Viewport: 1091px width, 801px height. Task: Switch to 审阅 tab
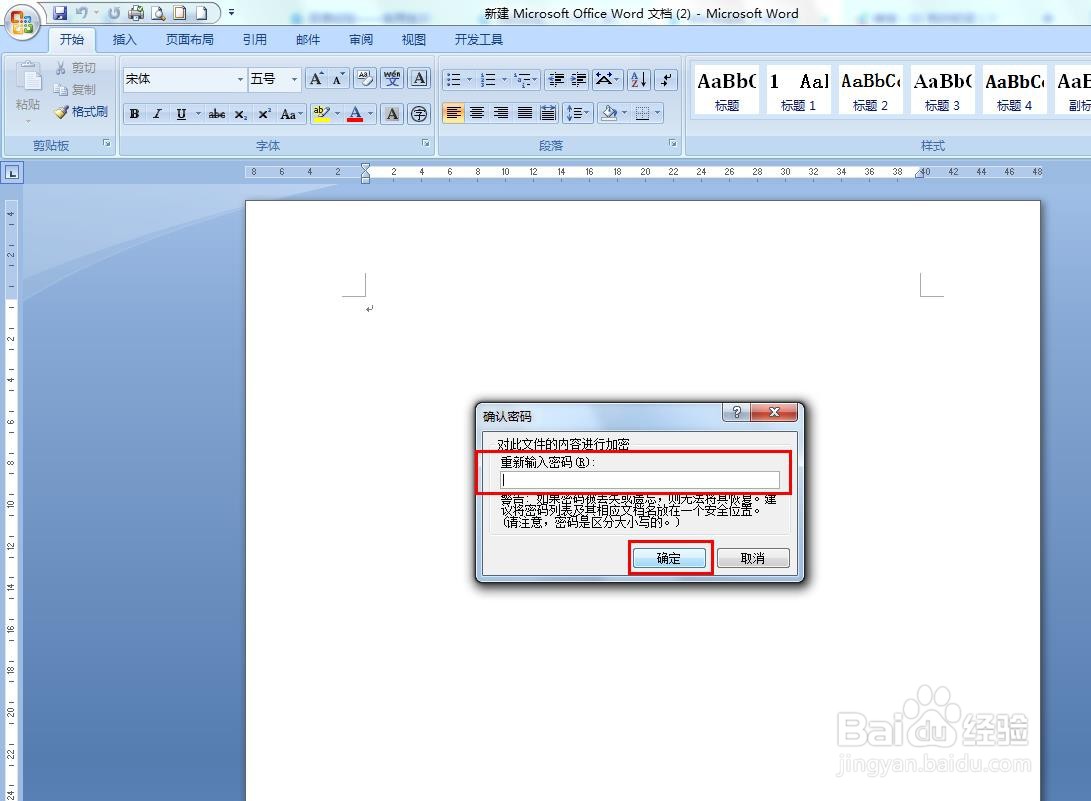point(360,40)
